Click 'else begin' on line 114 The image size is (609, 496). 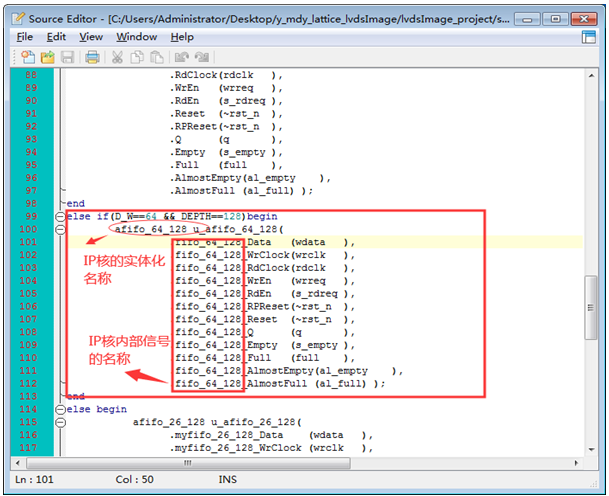tap(96, 409)
